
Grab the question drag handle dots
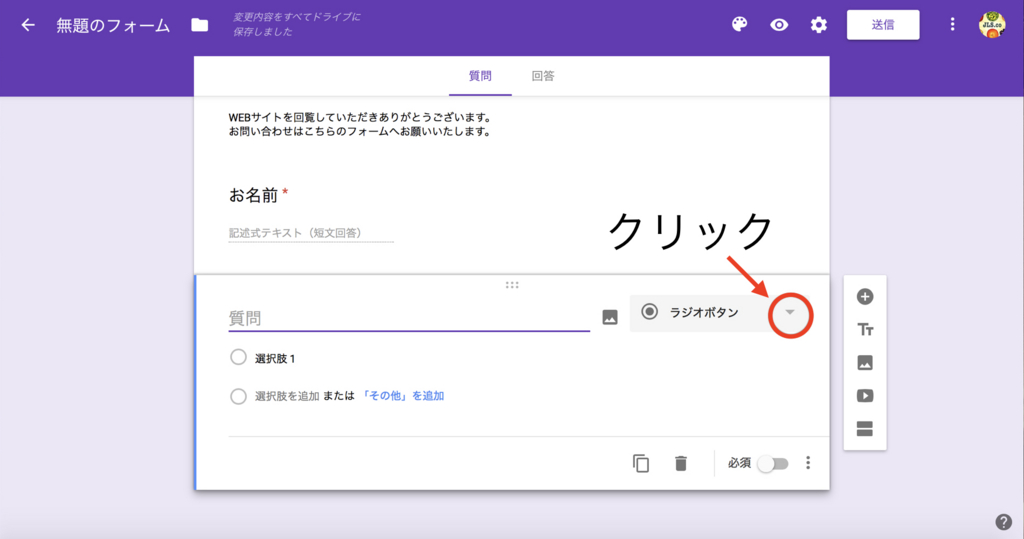click(512, 285)
